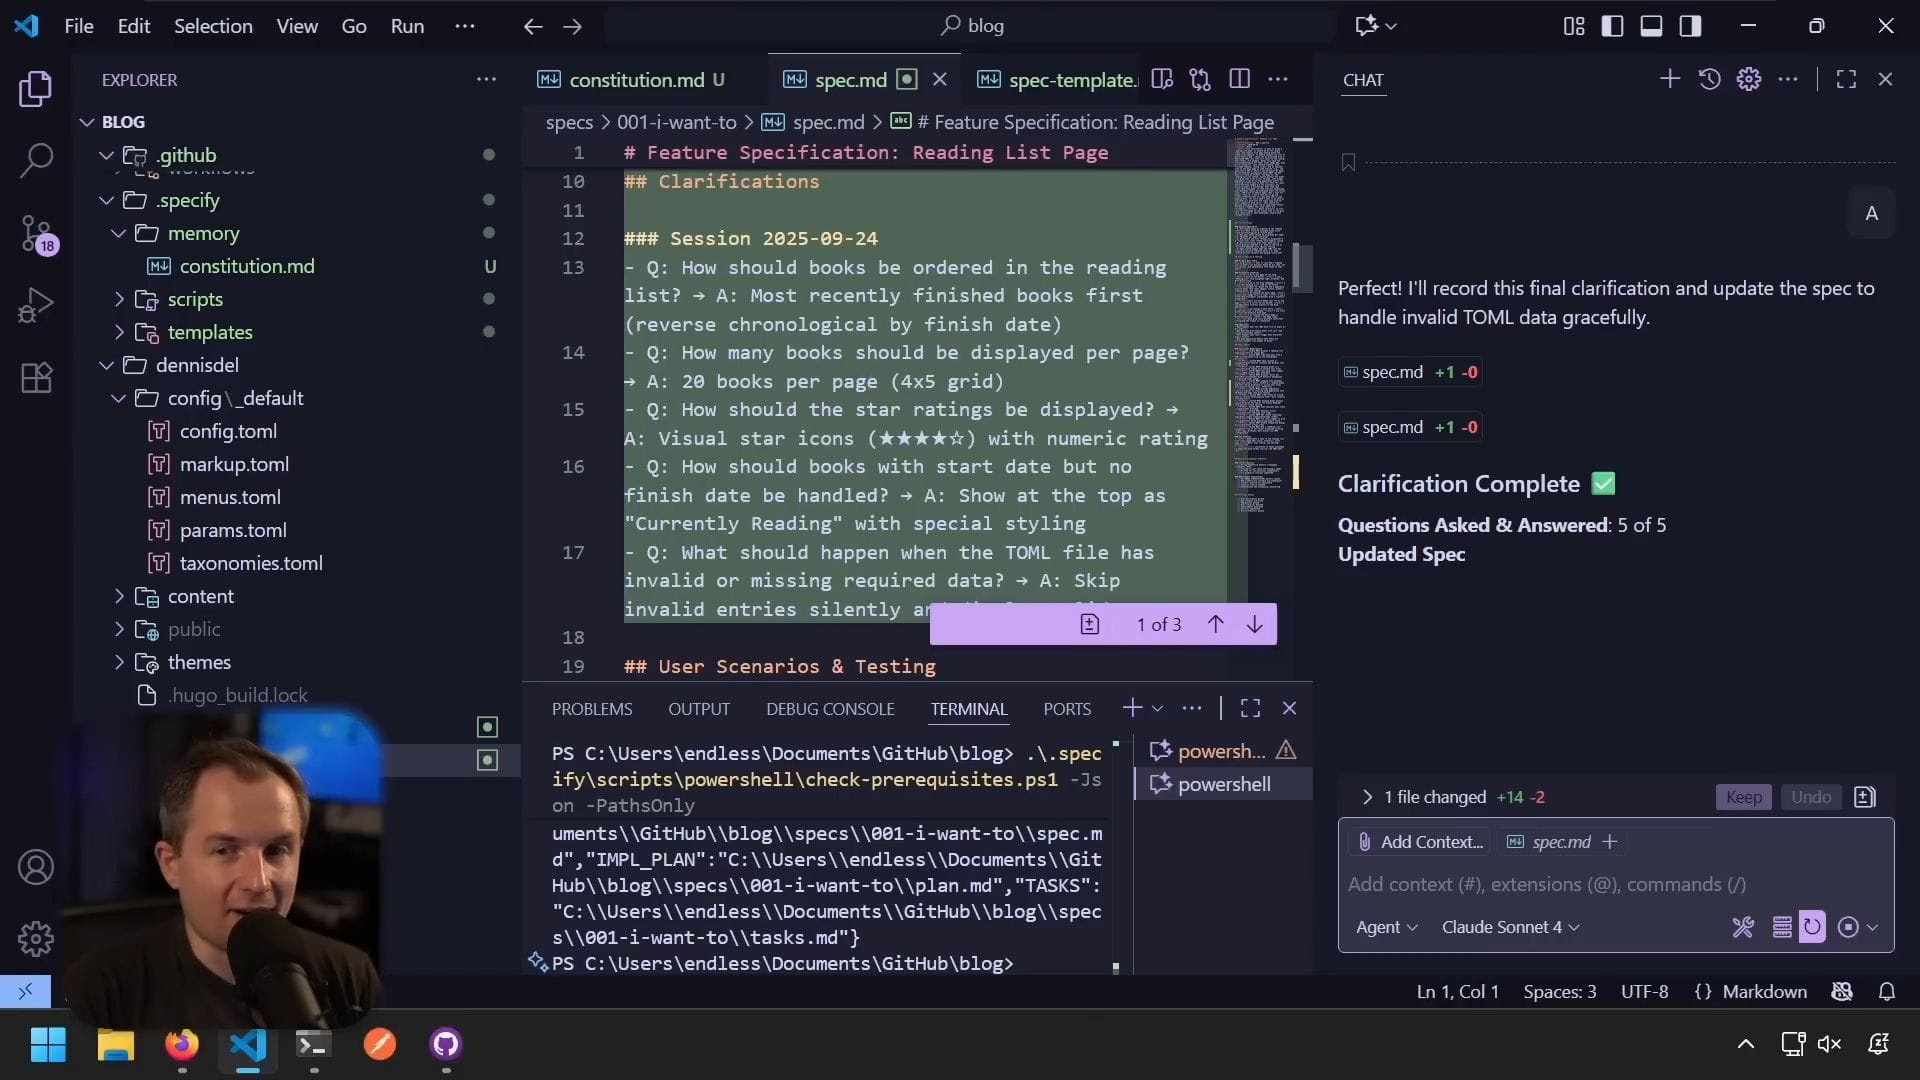Open Run and Debug view
The image size is (1920, 1080).
pyautogui.click(x=36, y=305)
